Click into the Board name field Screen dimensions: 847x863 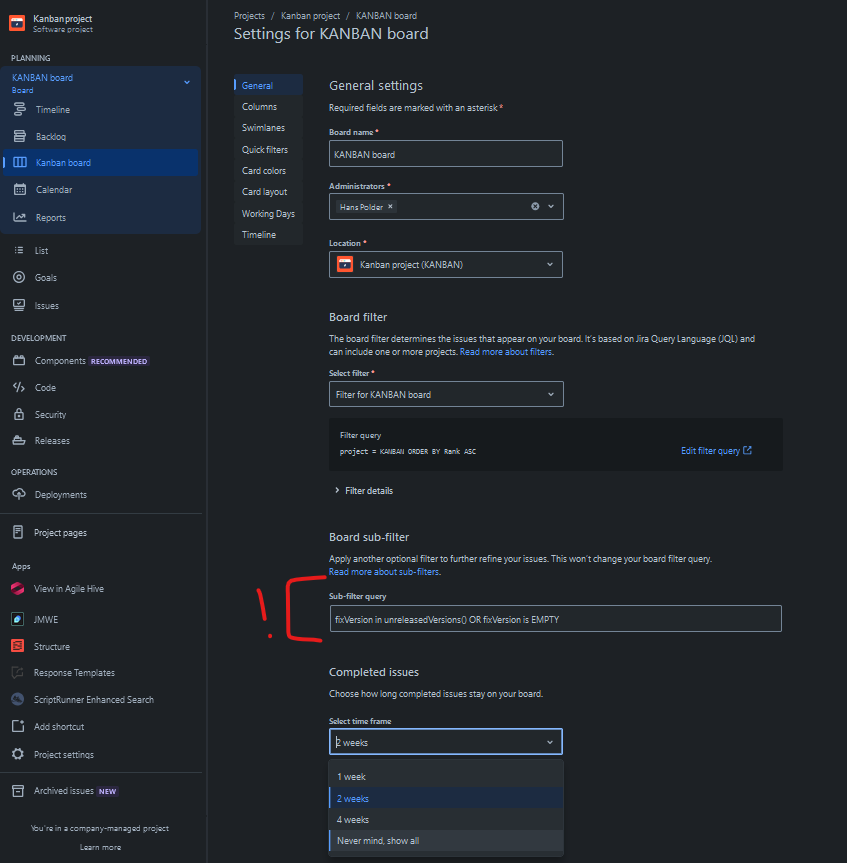coord(446,154)
